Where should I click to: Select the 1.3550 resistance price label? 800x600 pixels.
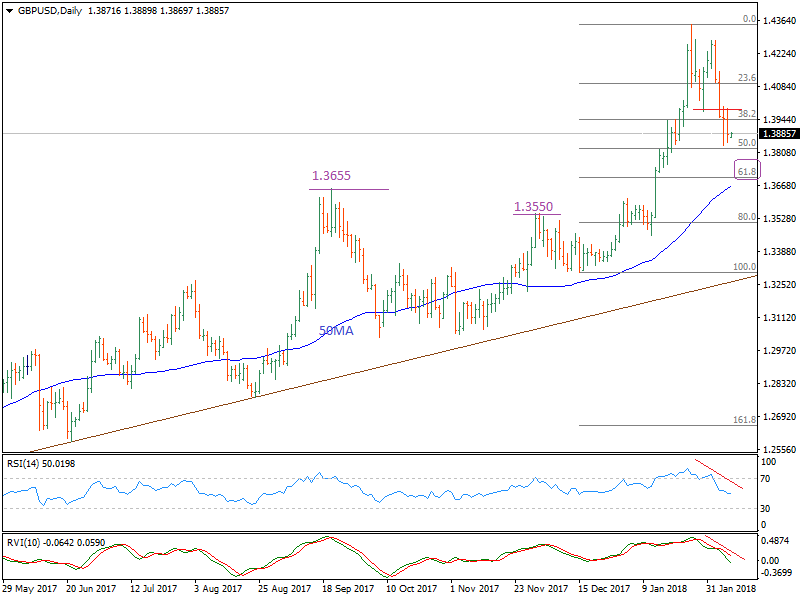click(x=533, y=207)
